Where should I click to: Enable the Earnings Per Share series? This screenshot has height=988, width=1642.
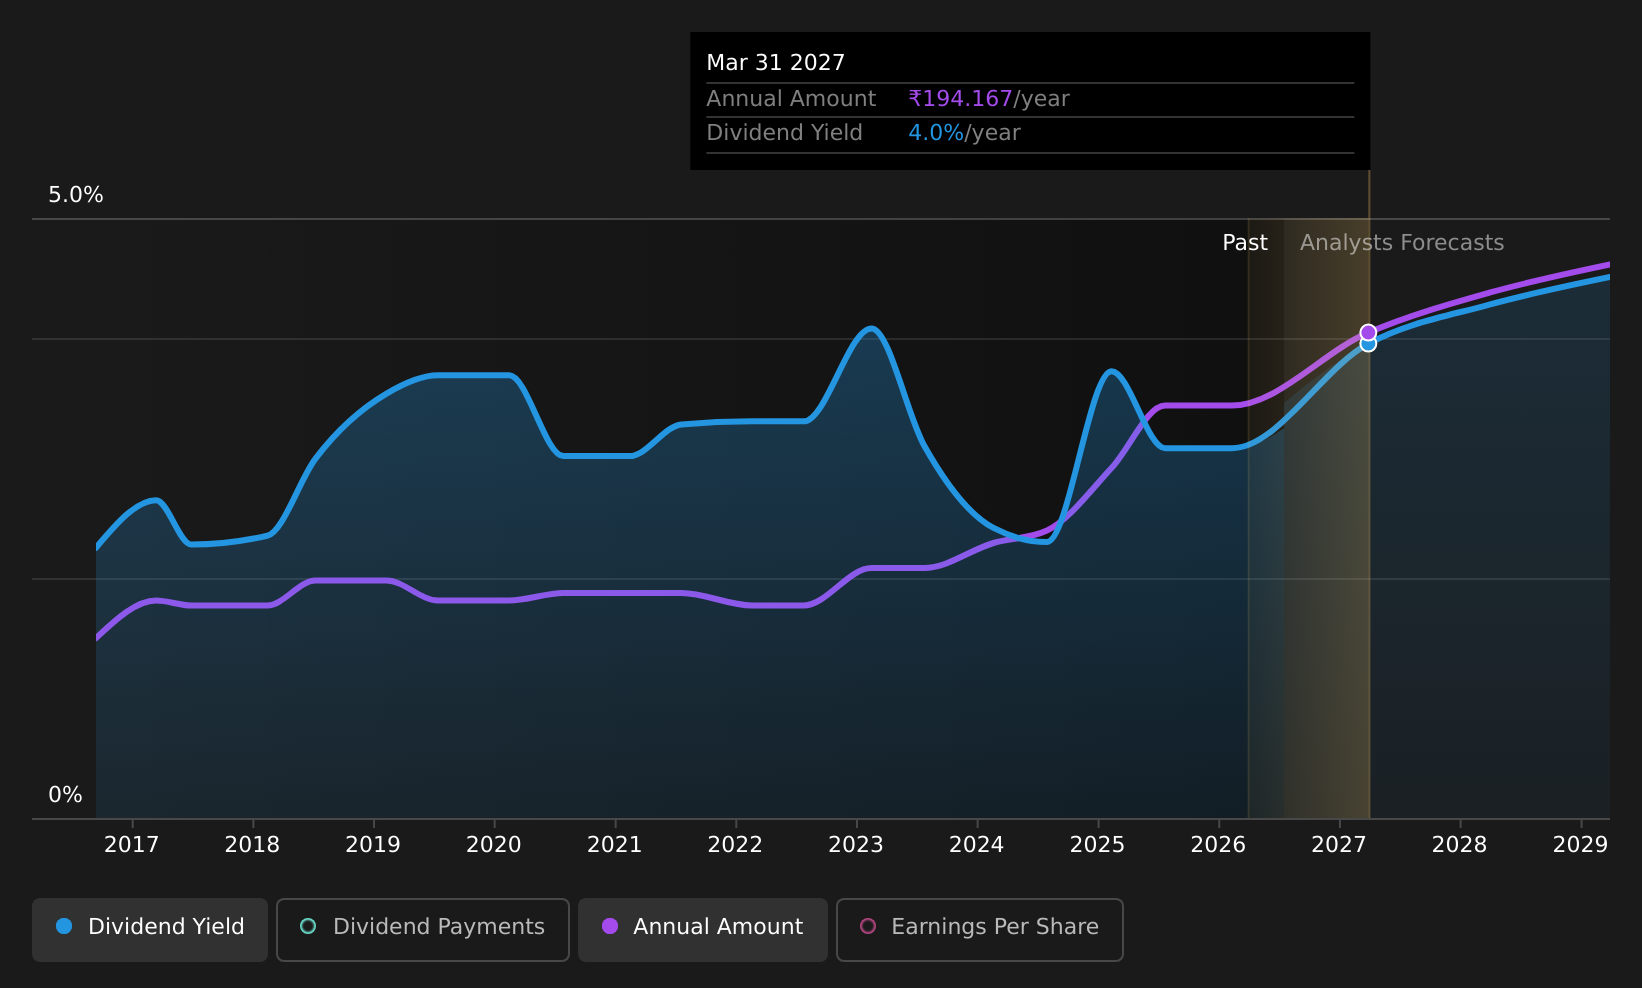(980, 929)
